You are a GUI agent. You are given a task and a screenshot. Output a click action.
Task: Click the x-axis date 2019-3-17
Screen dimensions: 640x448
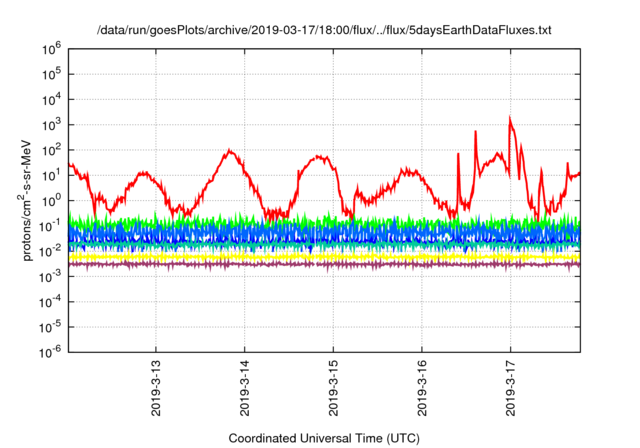tap(511, 388)
